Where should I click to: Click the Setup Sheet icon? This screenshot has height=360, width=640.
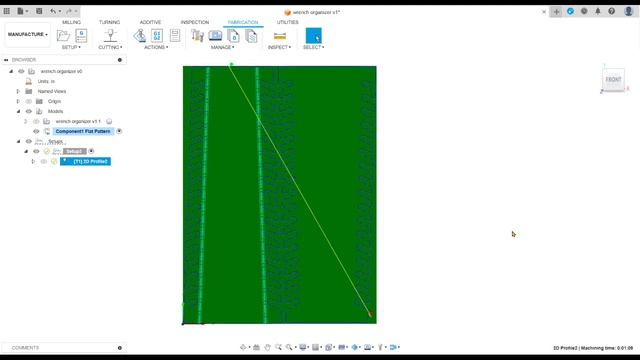(175, 36)
